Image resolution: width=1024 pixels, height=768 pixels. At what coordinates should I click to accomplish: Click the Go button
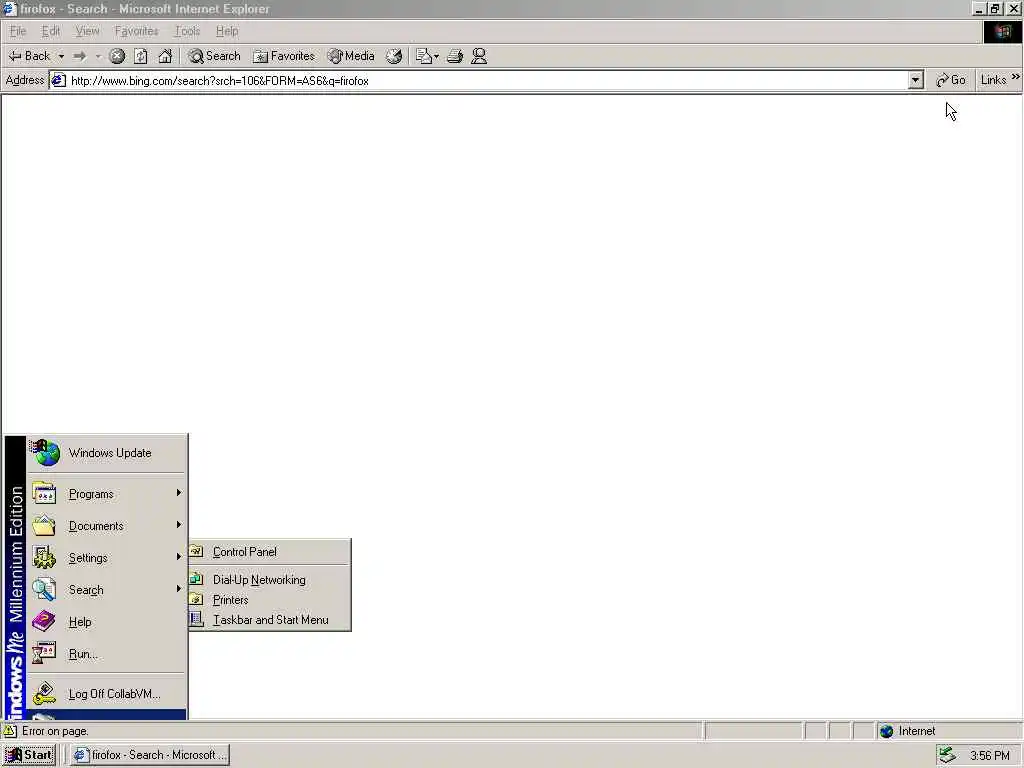pos(950,80)
